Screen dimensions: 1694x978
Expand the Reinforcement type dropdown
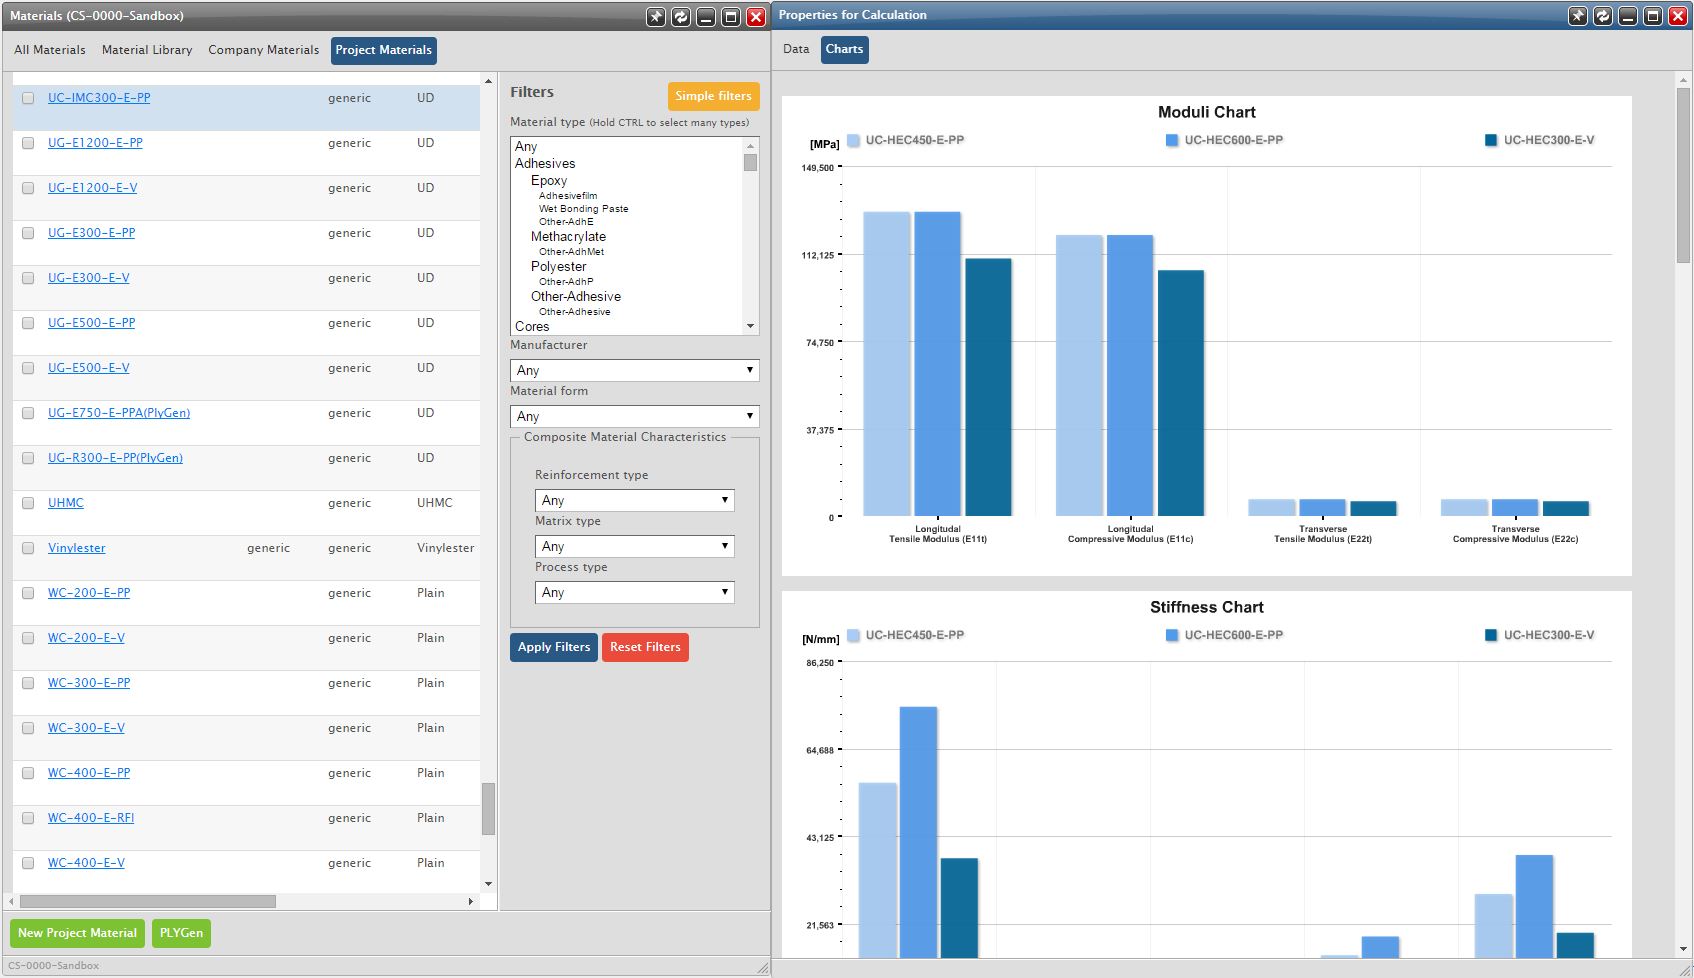click(634, 500)
